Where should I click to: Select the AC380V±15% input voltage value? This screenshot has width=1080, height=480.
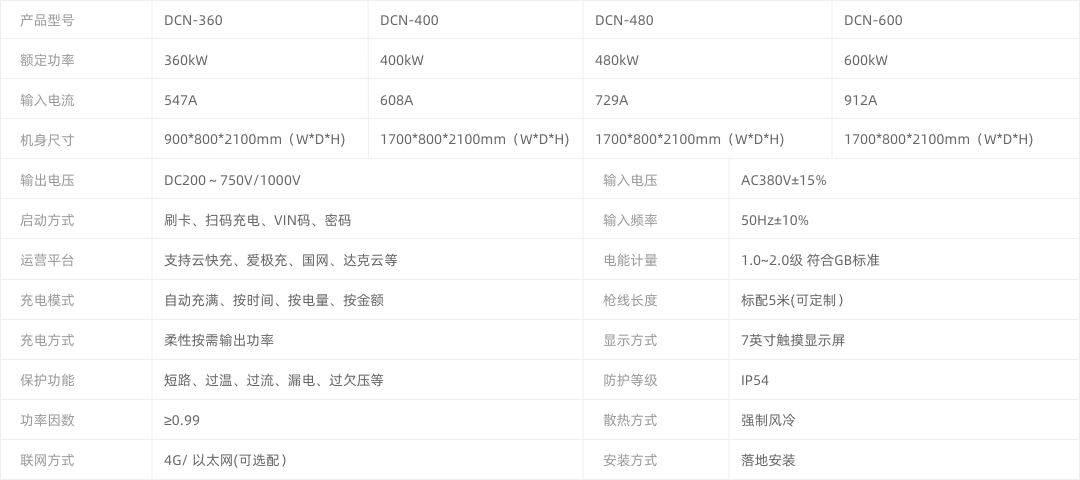click(783, 180)
